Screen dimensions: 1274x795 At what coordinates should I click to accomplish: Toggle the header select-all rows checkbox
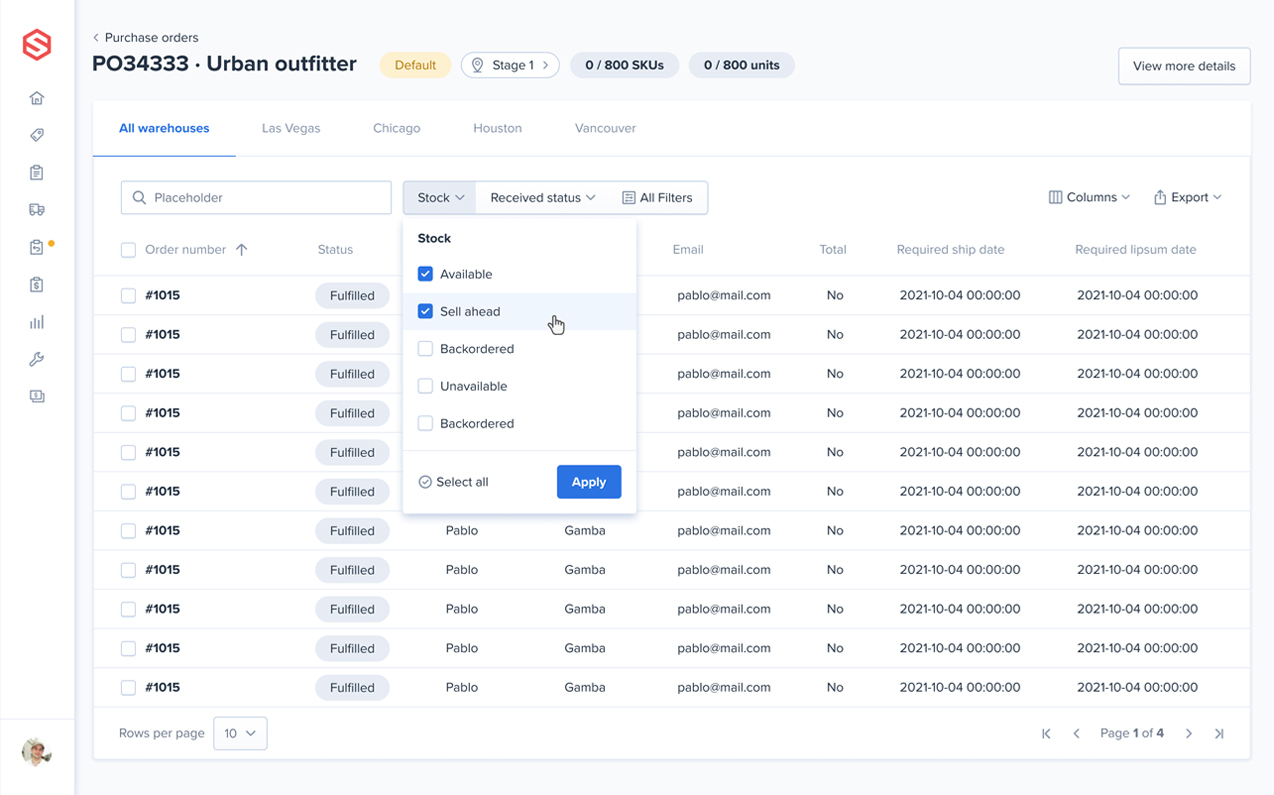point(128,250)
